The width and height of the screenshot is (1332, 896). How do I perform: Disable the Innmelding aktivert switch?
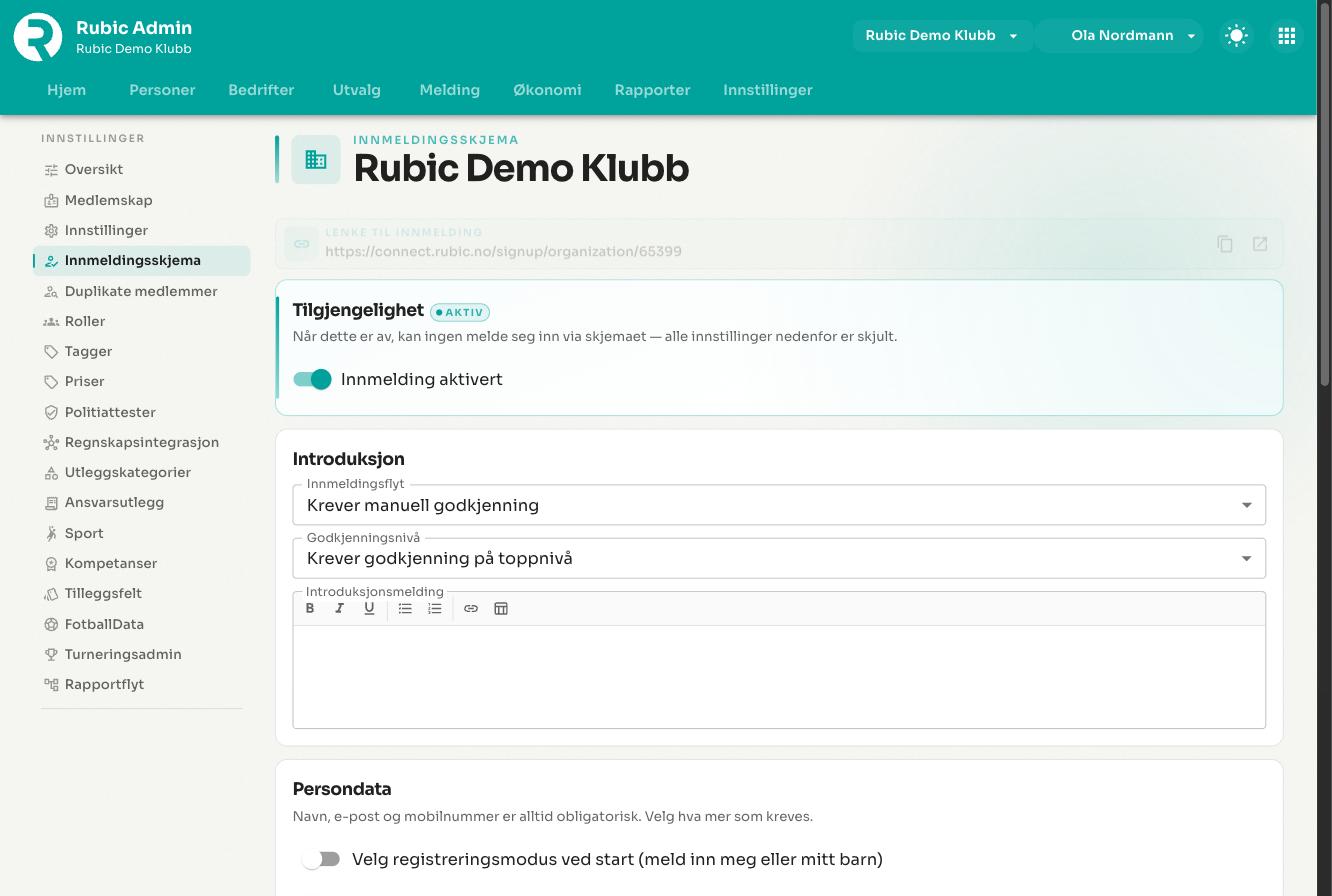tap(312, 379)
